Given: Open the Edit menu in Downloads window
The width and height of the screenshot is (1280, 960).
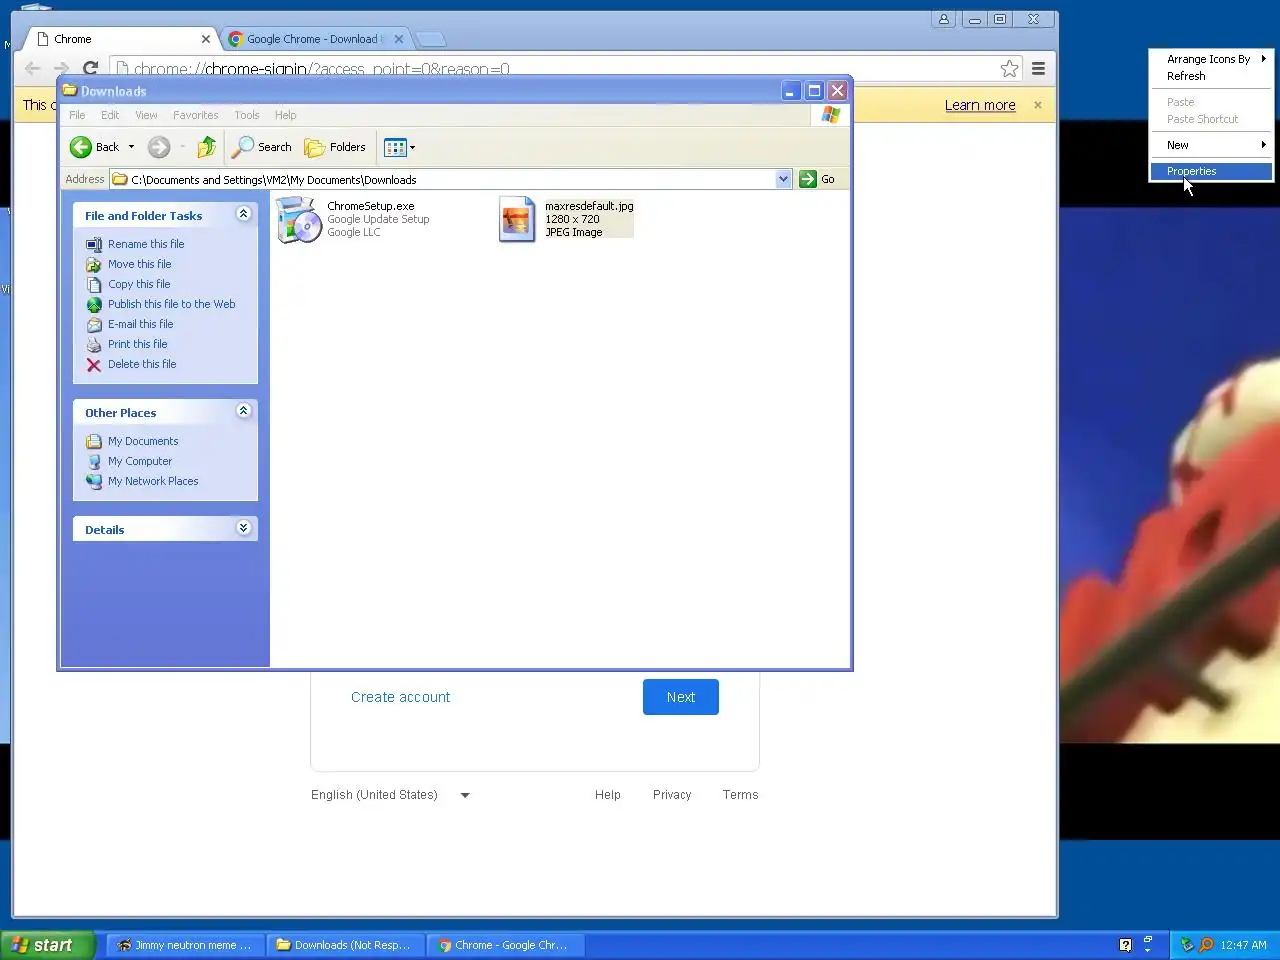Looking at the screenshot, I should click(x=110, y=115).
